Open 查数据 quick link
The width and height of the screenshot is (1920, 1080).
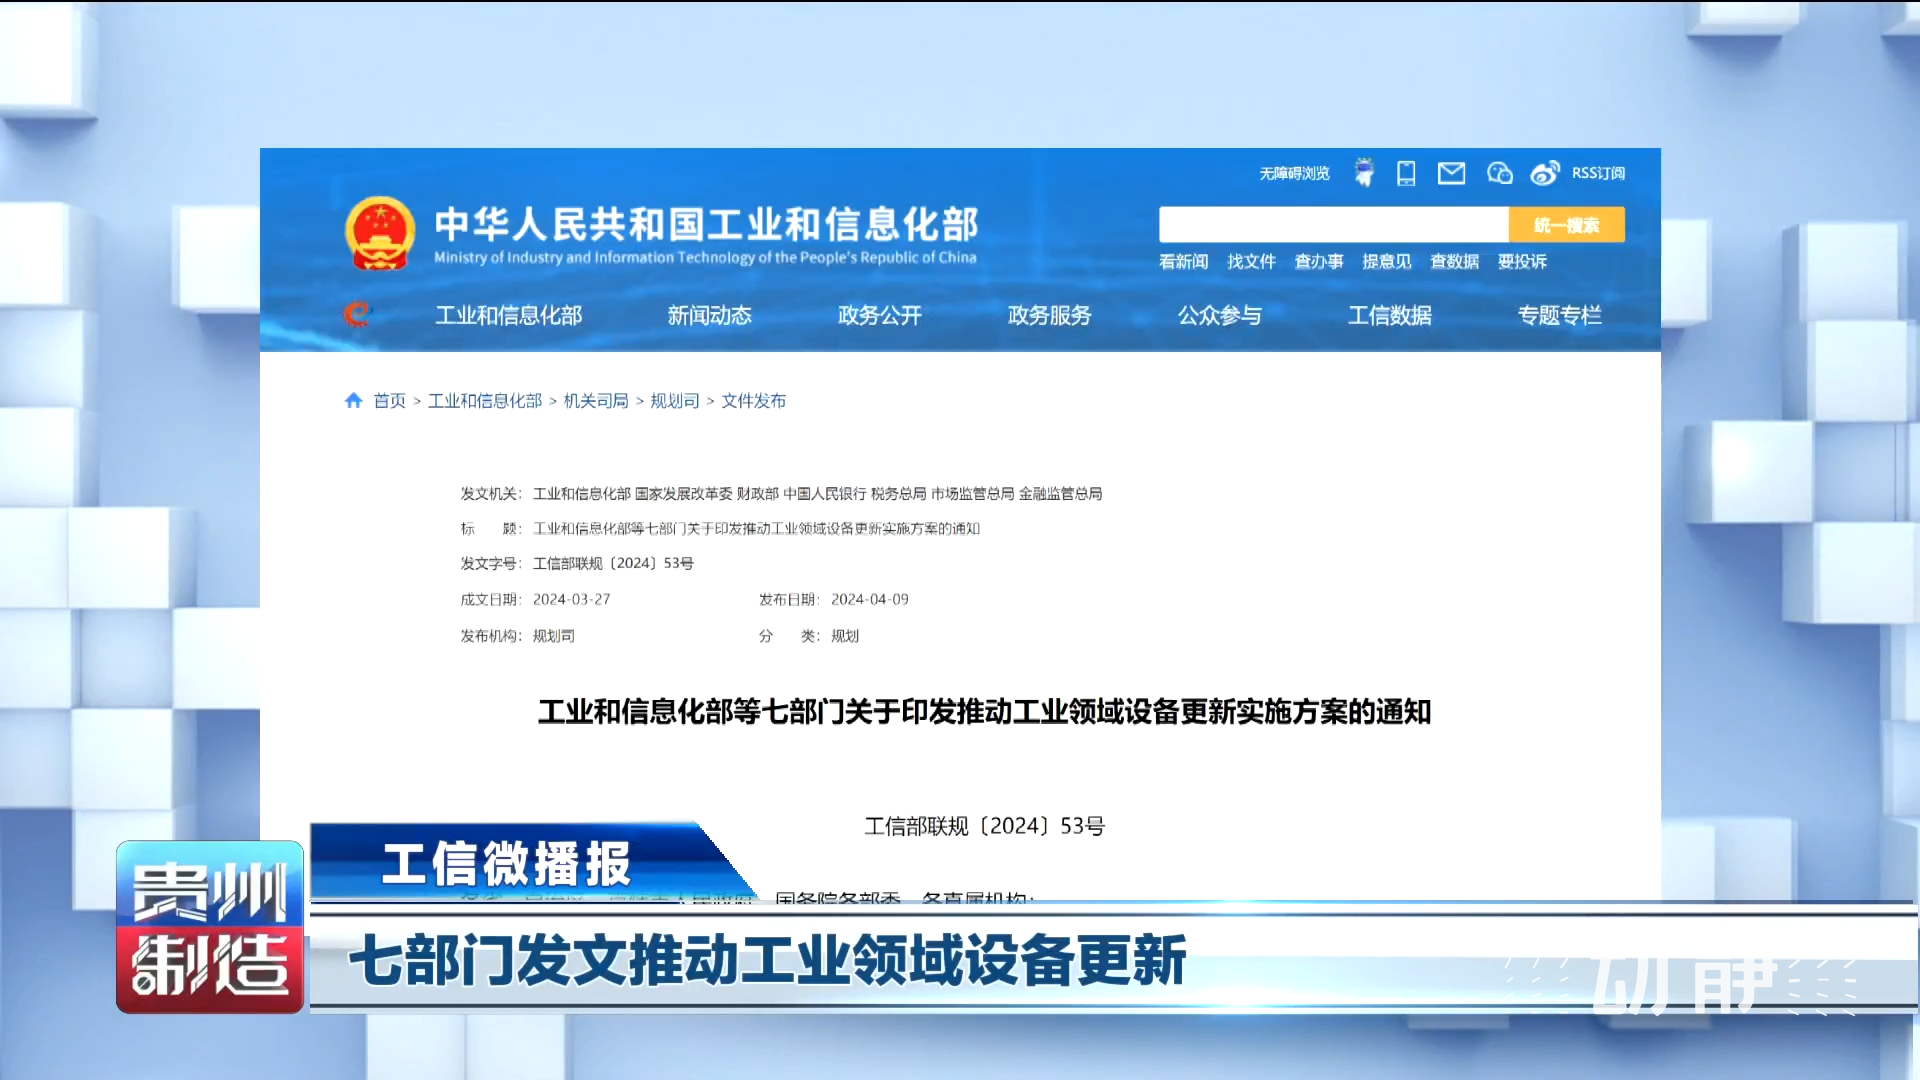1454,261
